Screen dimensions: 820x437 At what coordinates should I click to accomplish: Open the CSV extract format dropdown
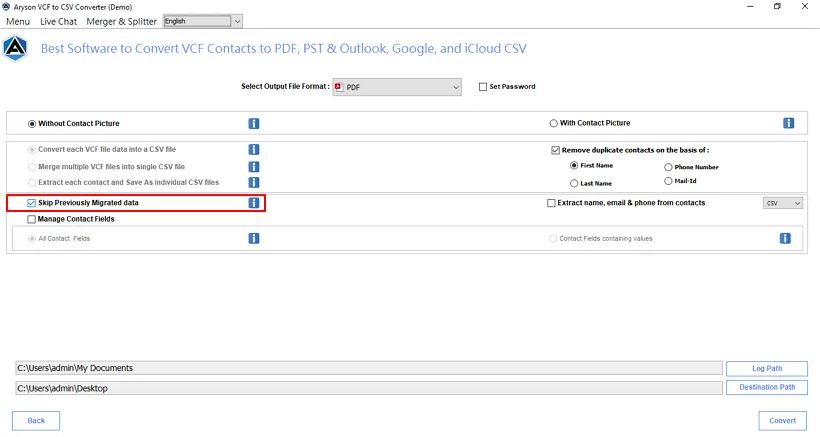tap(782, 203)
